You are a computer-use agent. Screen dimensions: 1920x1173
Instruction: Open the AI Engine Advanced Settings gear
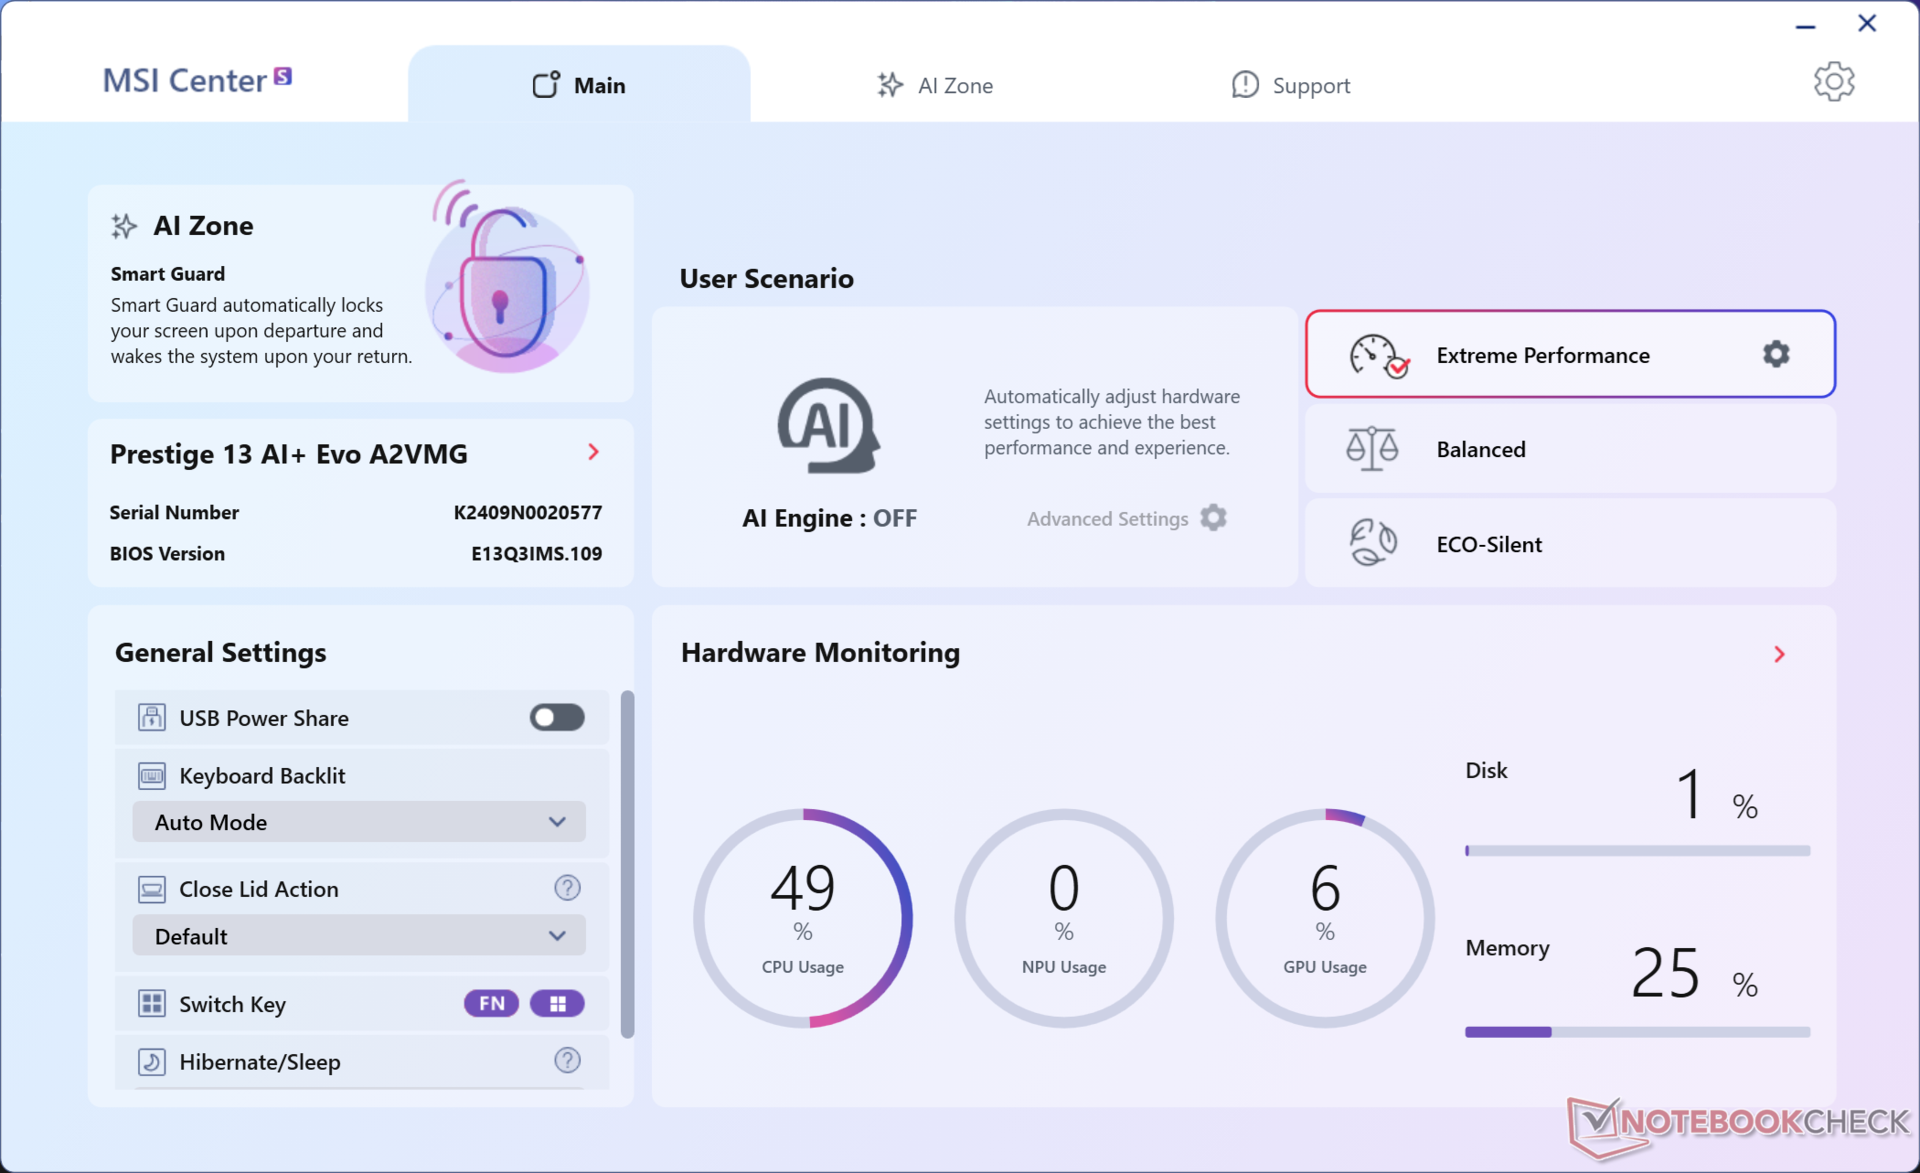tap(1213, 518)
